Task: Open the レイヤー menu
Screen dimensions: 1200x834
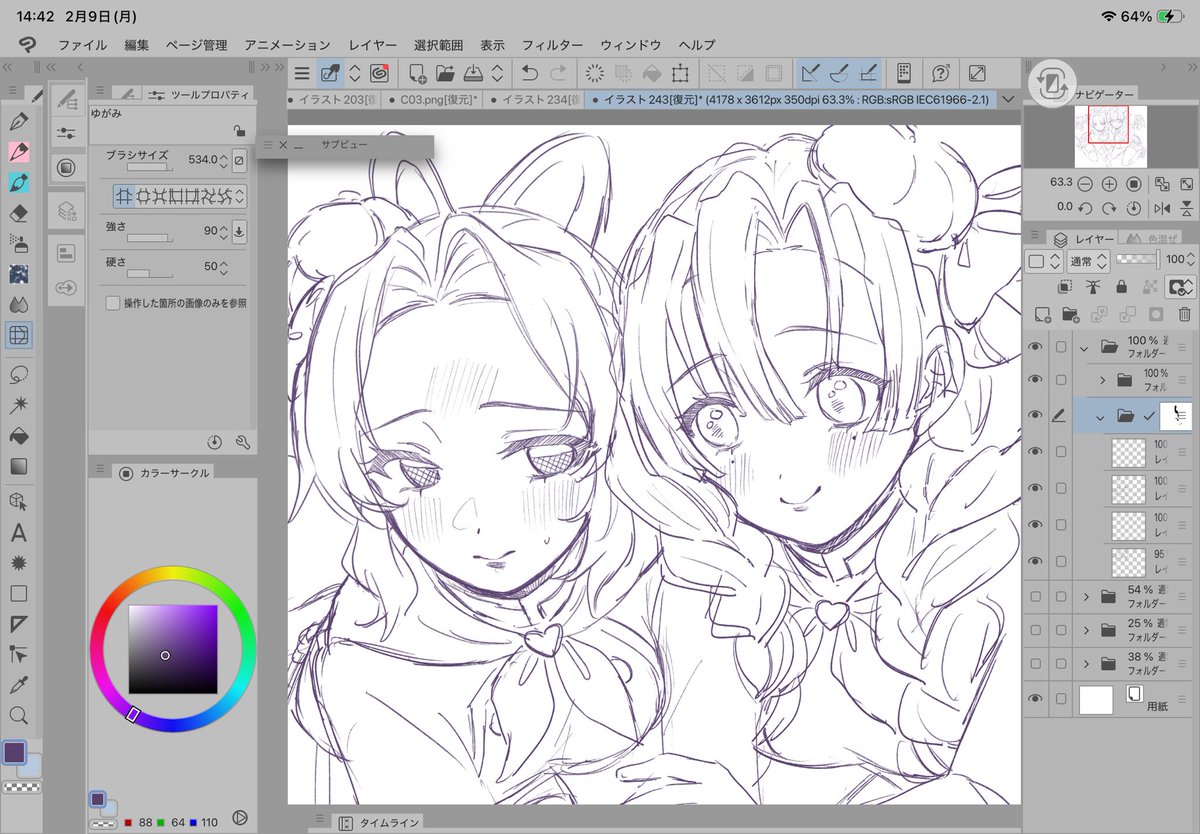Action: click(373, 45)
